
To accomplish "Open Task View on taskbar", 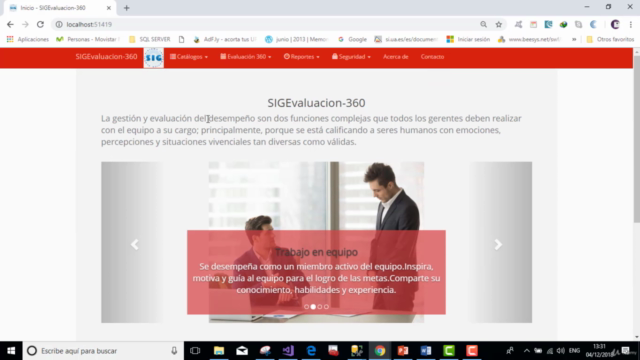I will 195,351.
